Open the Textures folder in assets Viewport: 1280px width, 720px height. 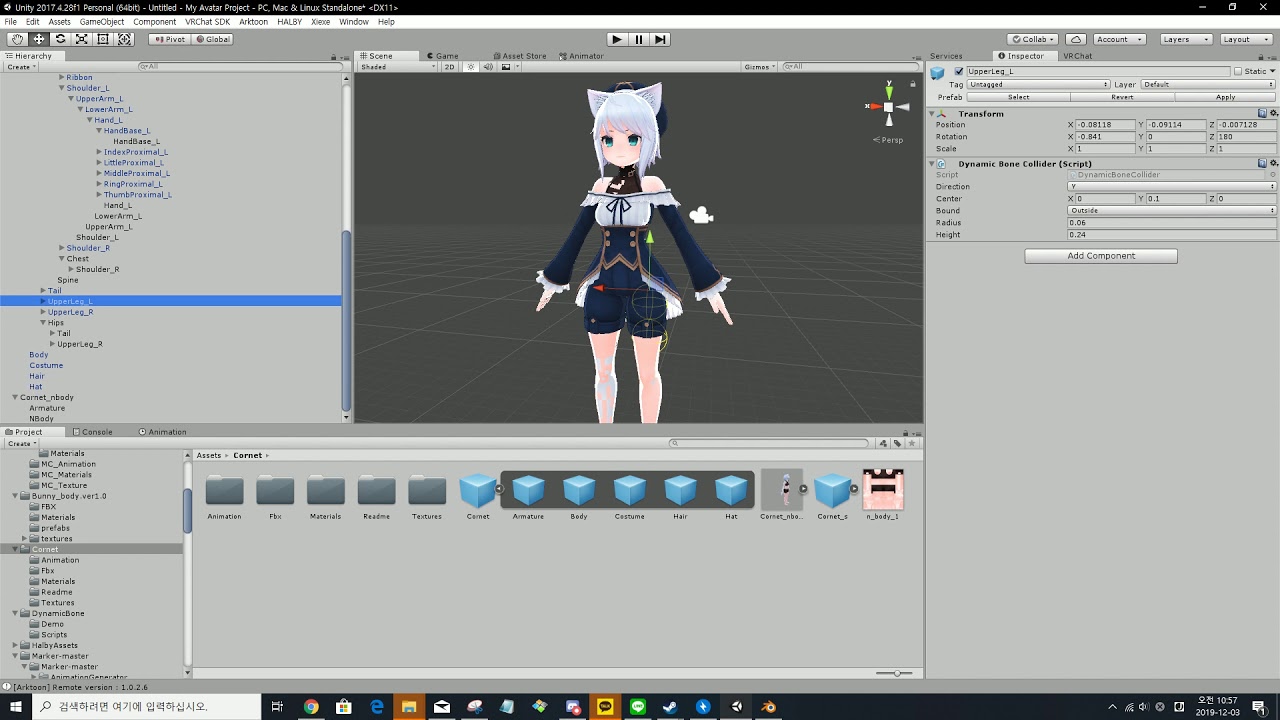(427, 491)
